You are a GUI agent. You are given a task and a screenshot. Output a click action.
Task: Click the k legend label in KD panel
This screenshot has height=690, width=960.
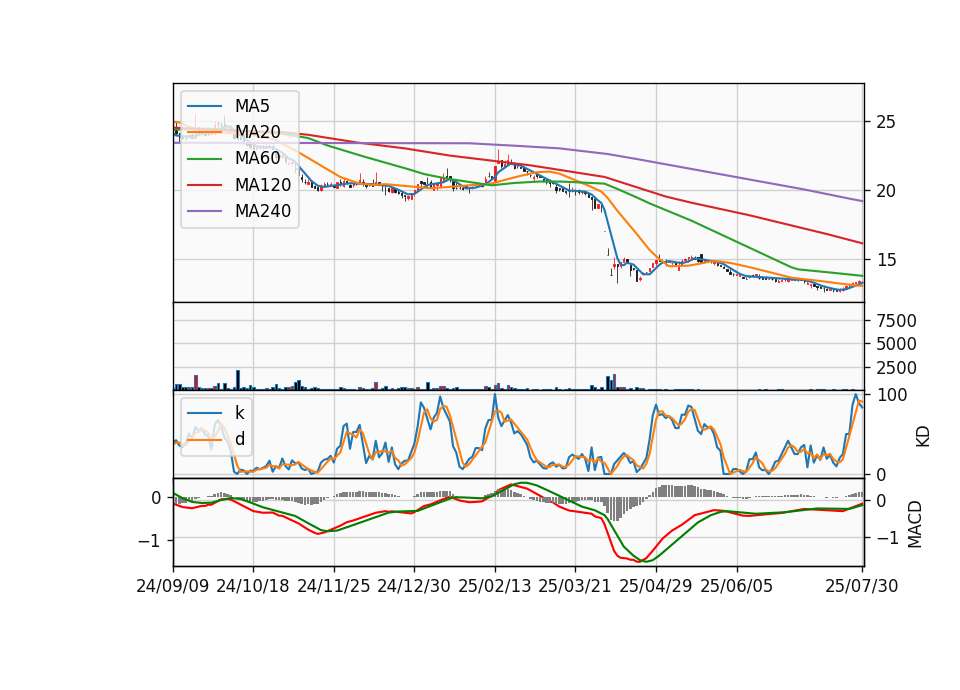click(x=239, y=413)
